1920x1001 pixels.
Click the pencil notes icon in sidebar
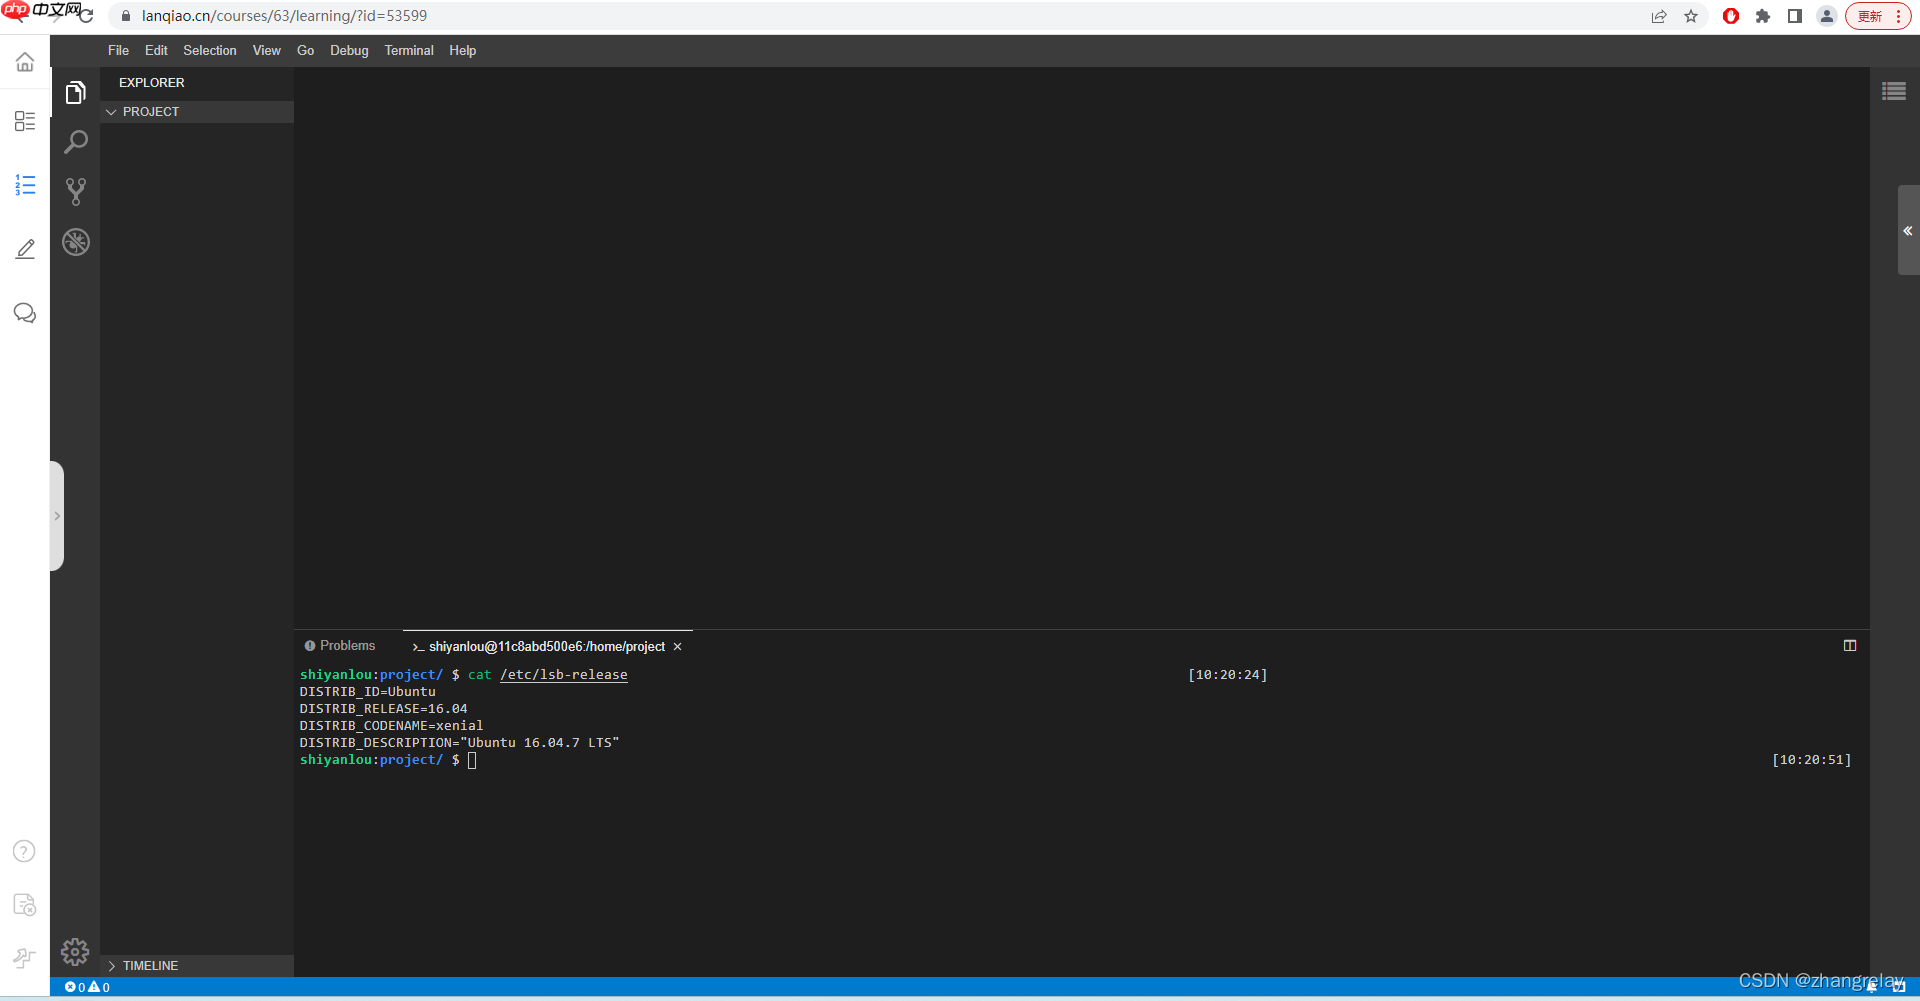(x=25, y=249)
